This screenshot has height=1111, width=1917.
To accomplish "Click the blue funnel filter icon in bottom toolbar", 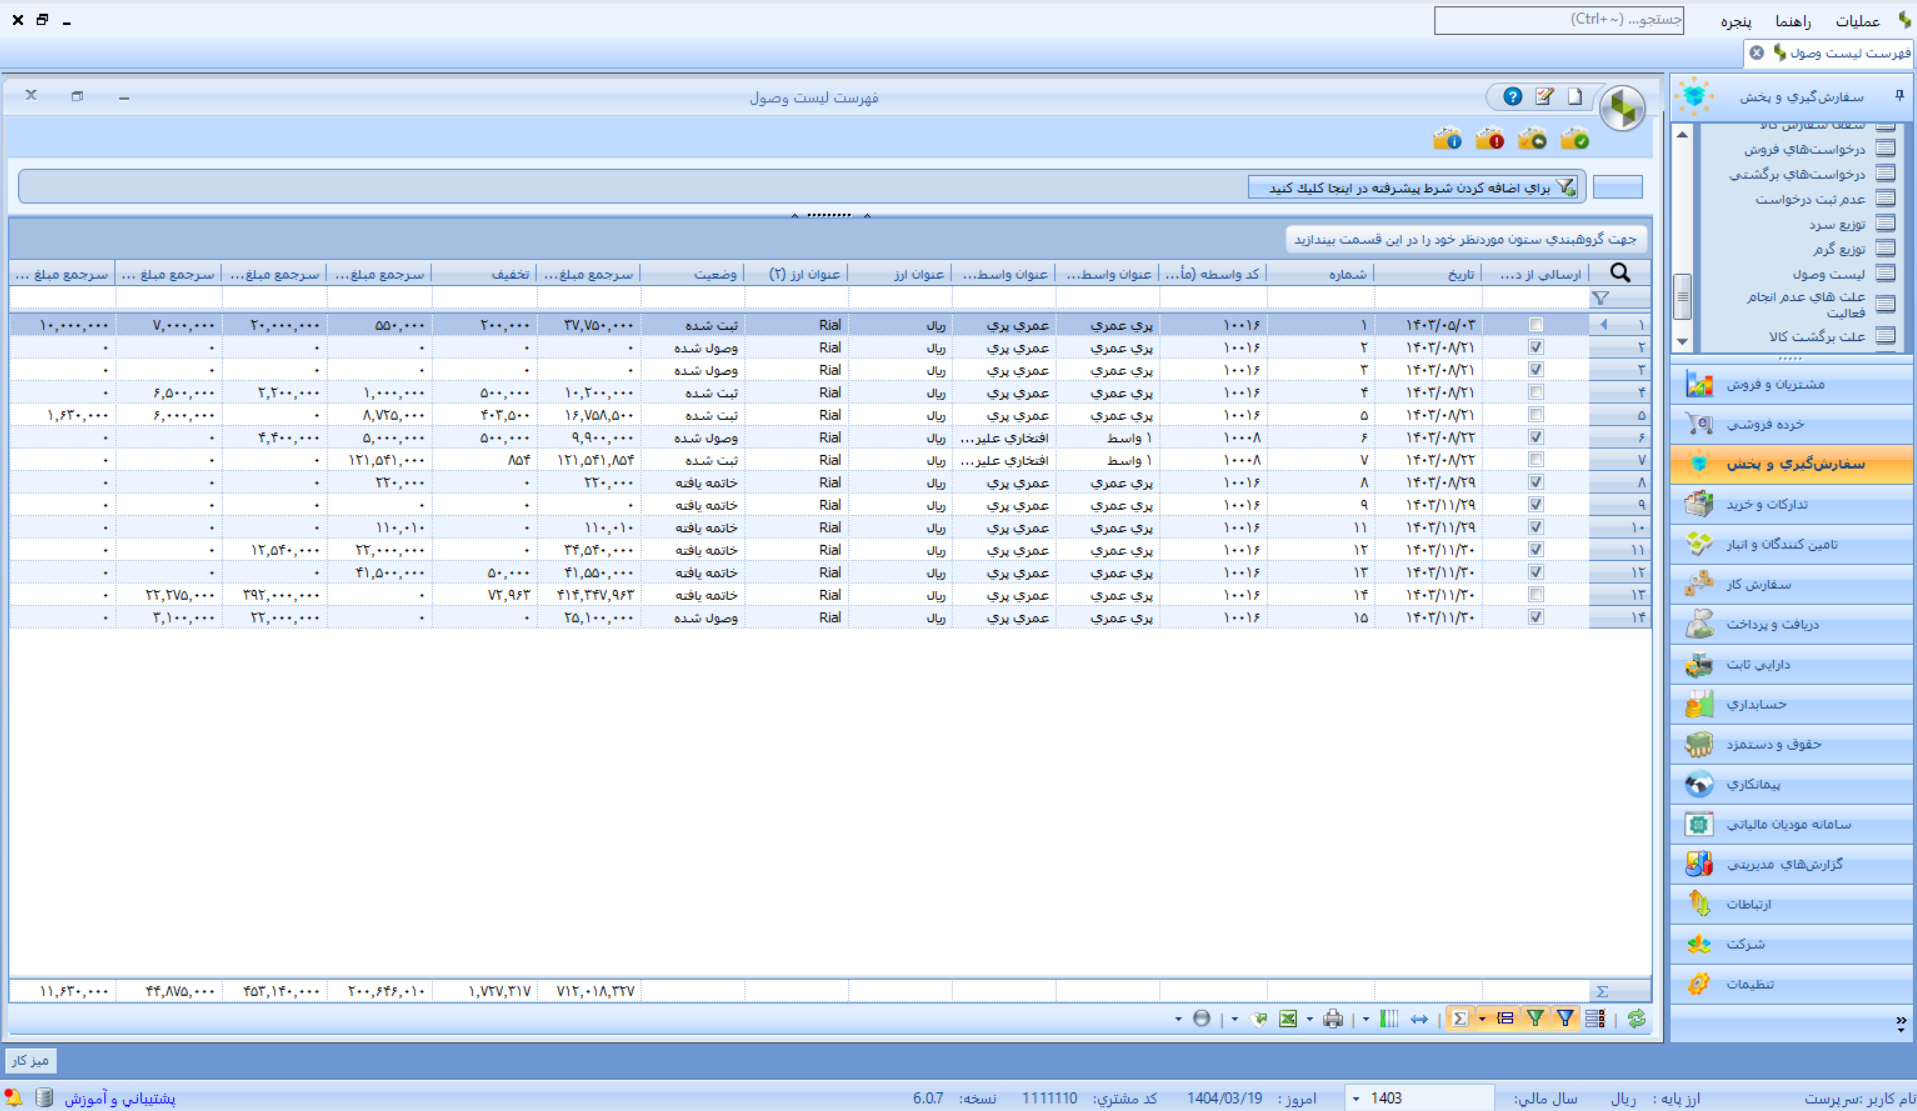I will click(x=1565, y=1019).
